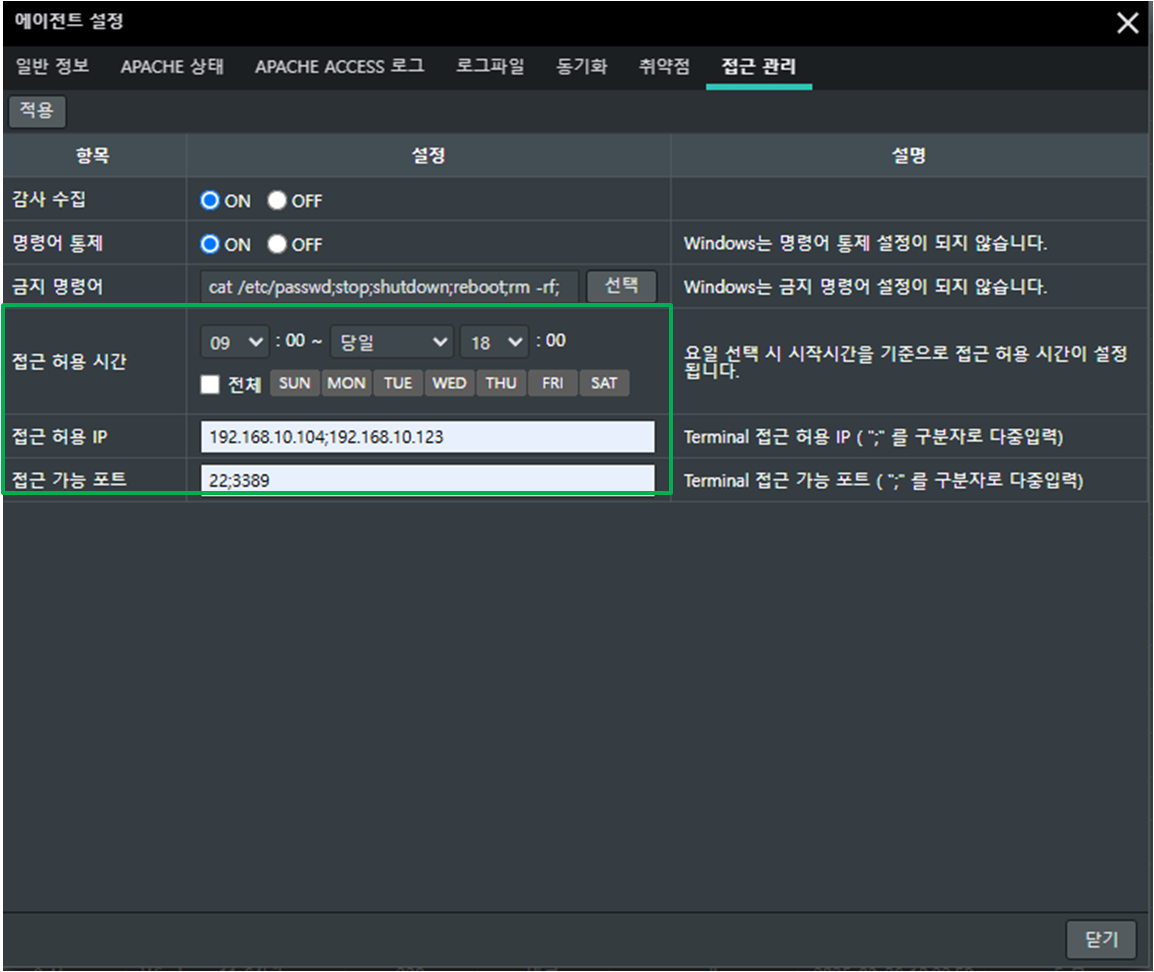
Task: Open the APACHE 상태 tab
Action: tap(172, 67)
